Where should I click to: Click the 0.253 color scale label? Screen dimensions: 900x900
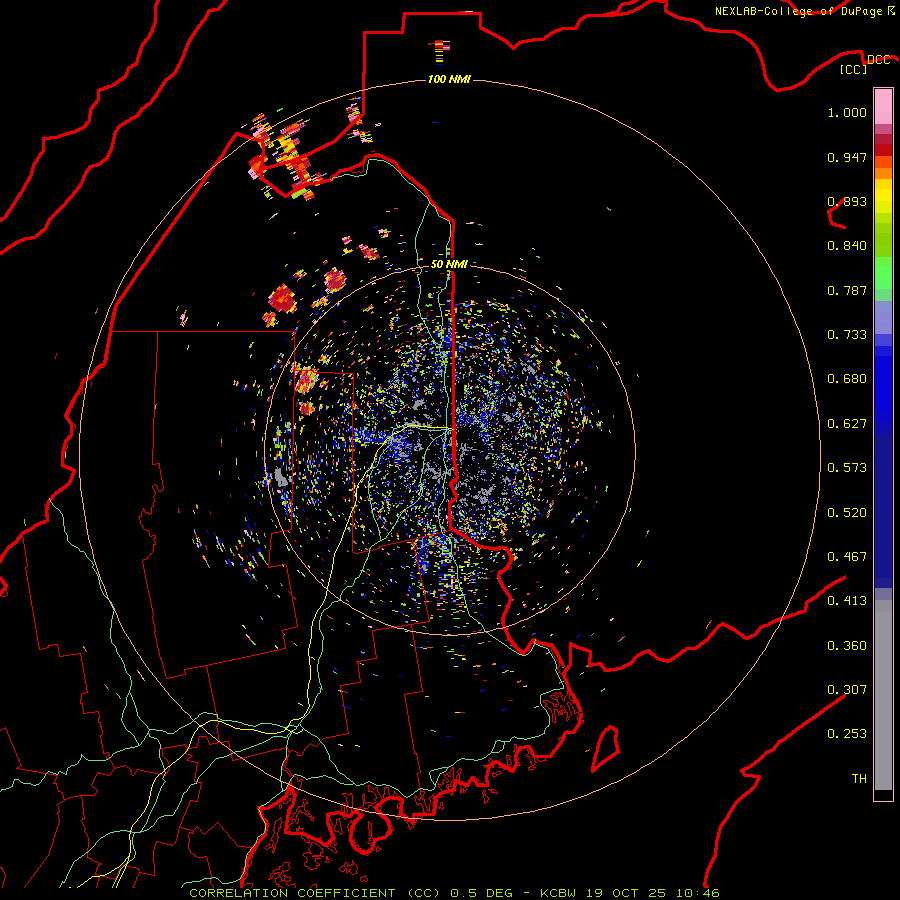pyautogui.click(x=847, y=734)
